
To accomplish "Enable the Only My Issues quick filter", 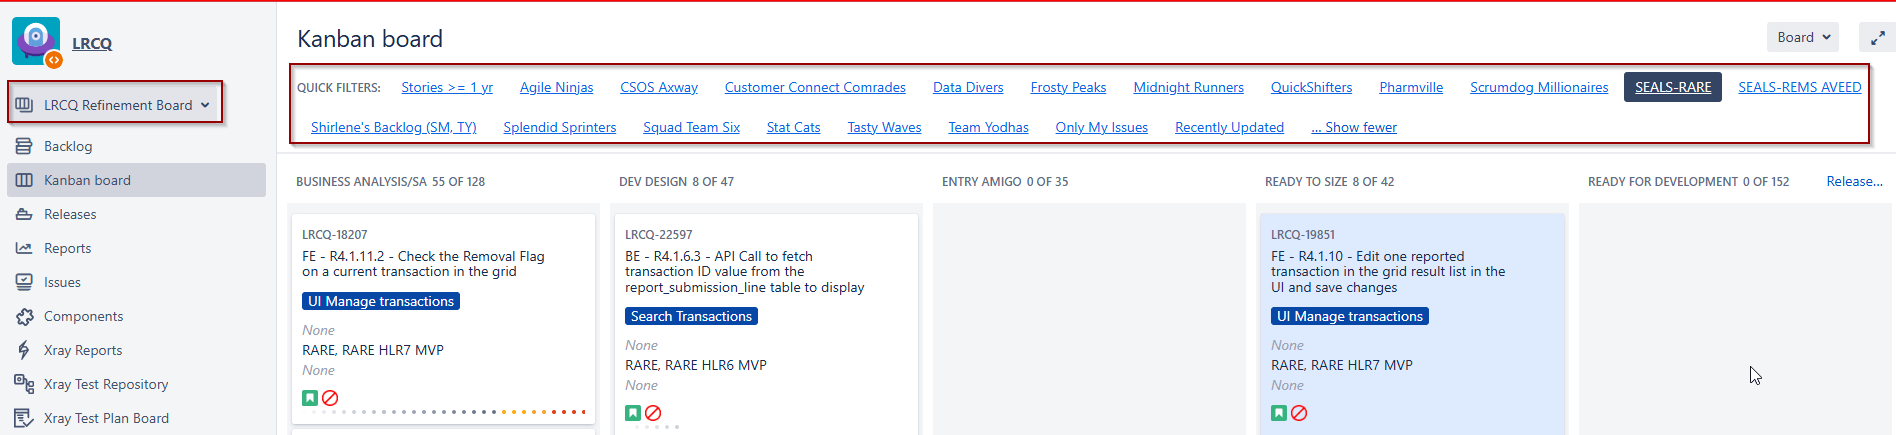I will click(x=1101, y=127).
